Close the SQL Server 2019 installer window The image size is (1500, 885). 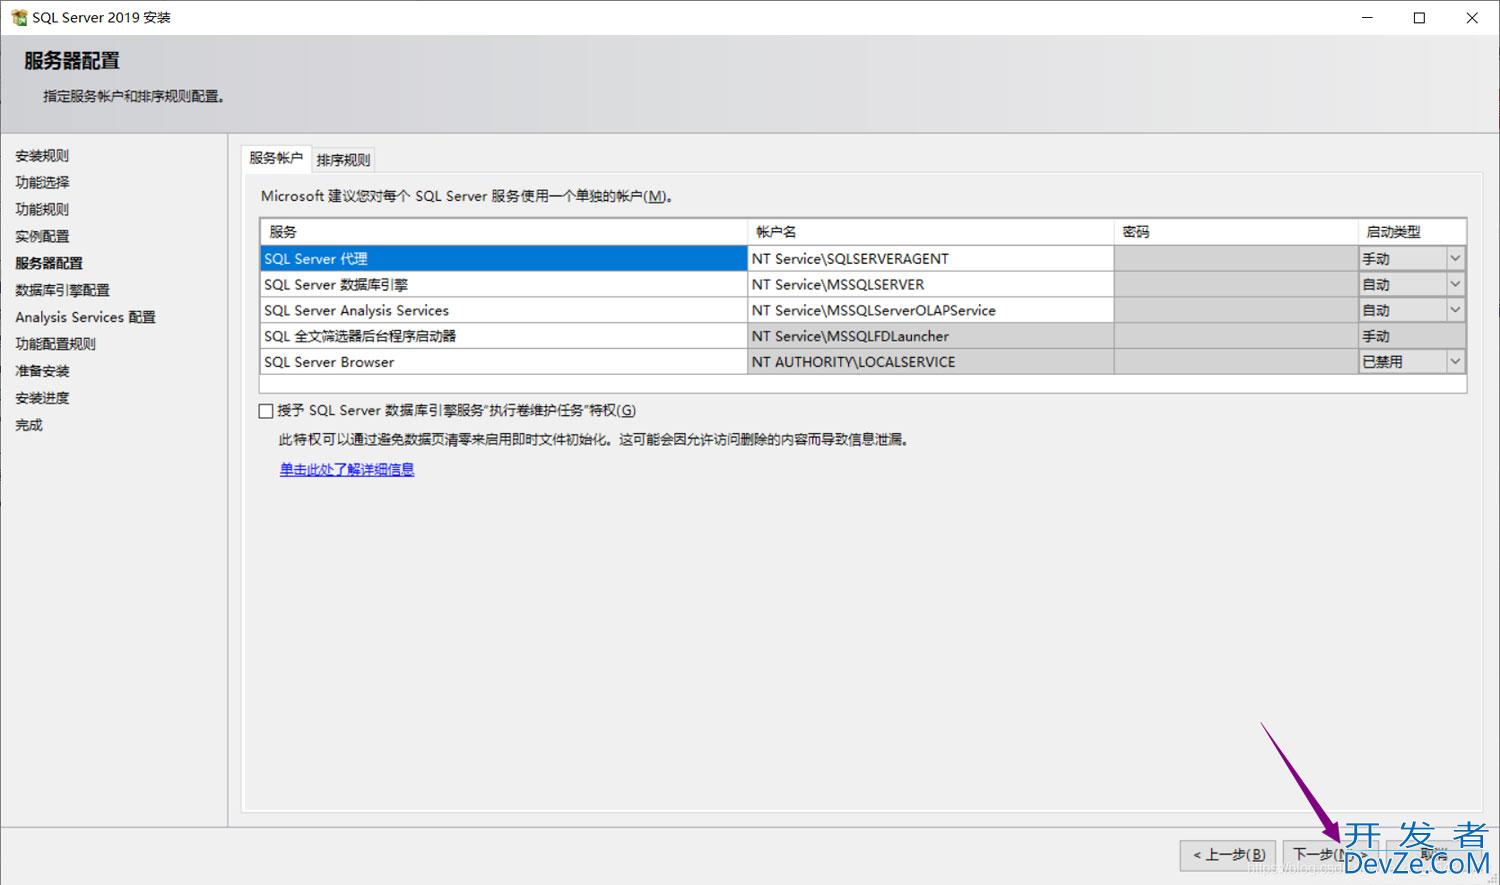point(1472,18)
